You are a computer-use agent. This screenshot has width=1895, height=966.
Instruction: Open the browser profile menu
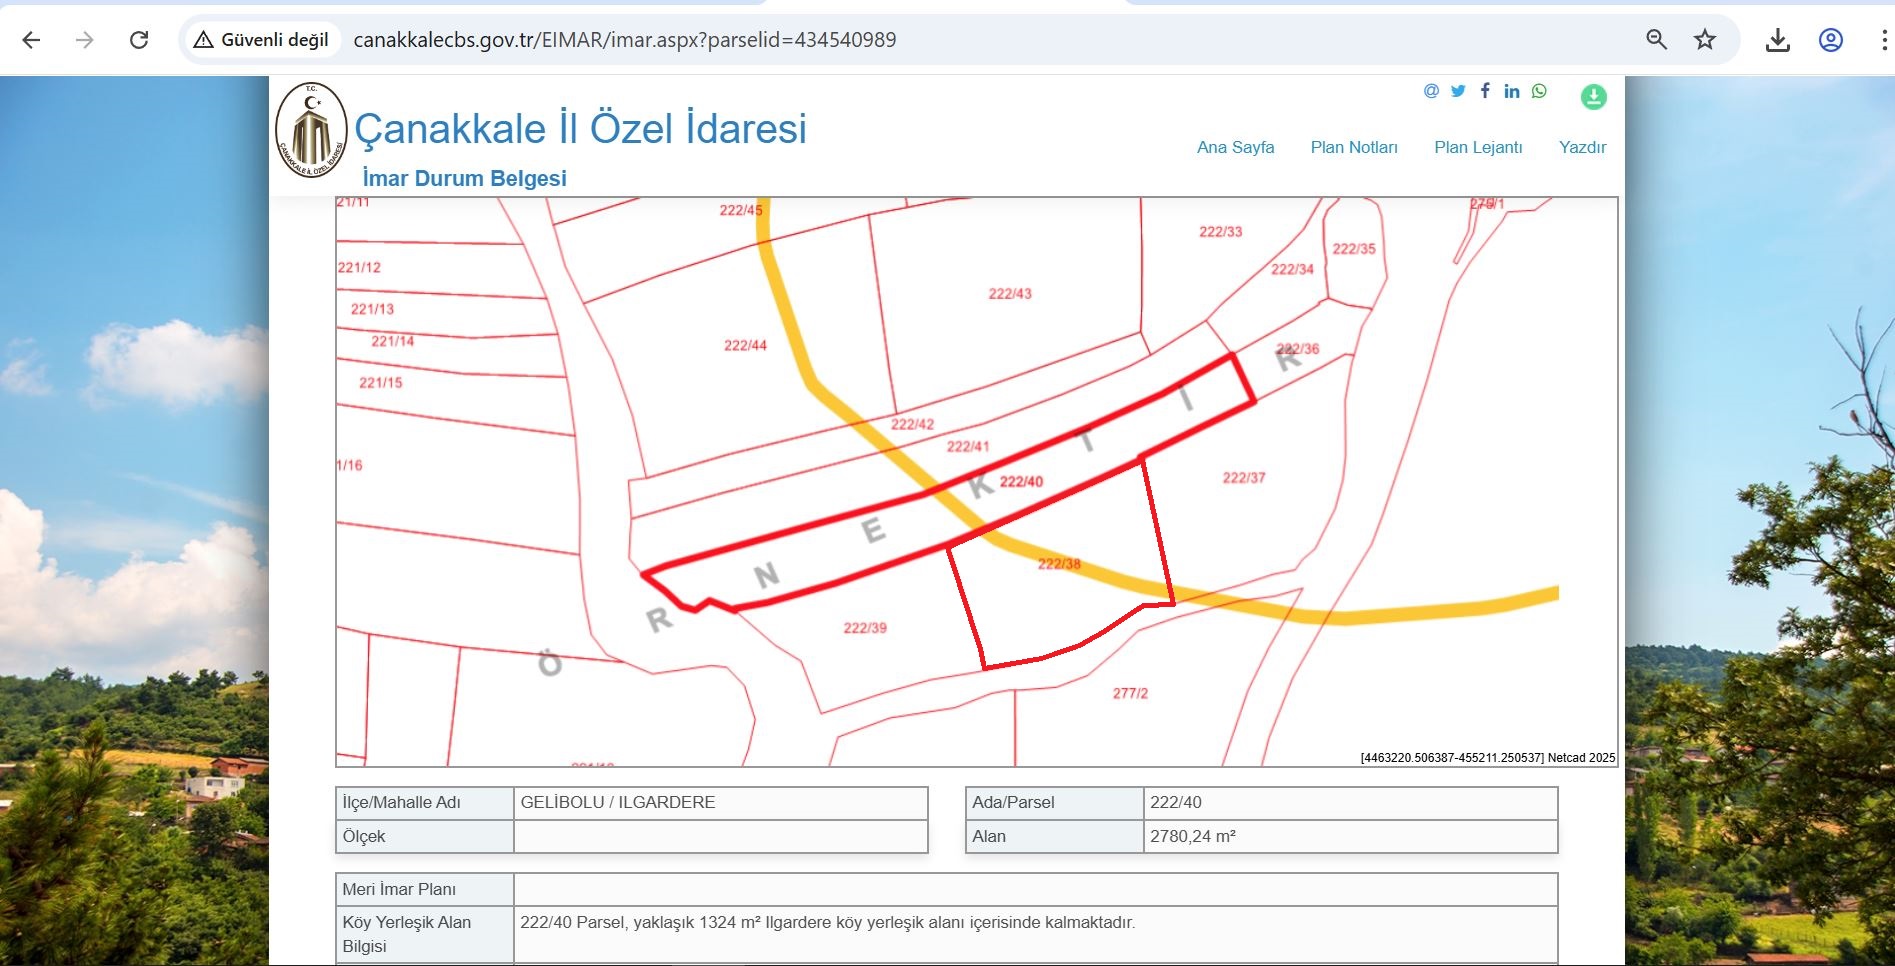1831,40
